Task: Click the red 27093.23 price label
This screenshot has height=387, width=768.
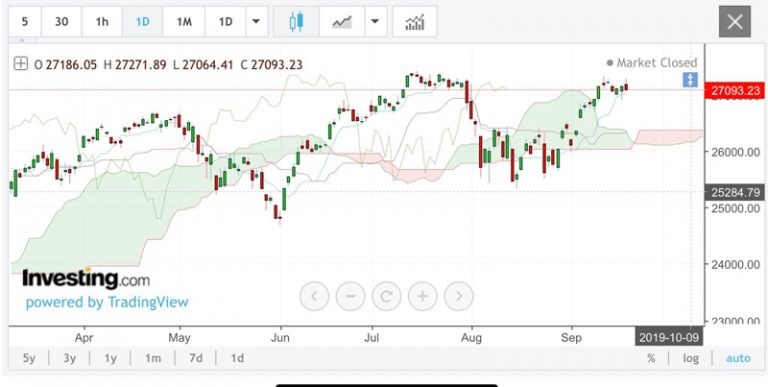Action: 734,91
